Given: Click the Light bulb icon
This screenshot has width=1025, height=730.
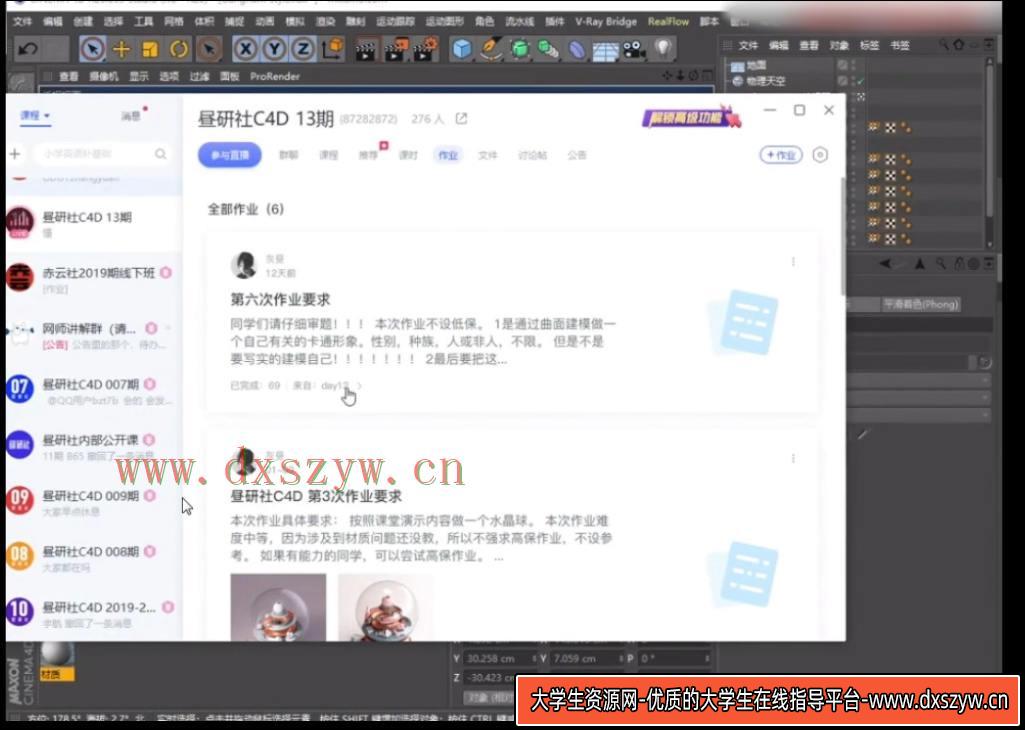Looking at the screenshot, I should pos(664,49).
